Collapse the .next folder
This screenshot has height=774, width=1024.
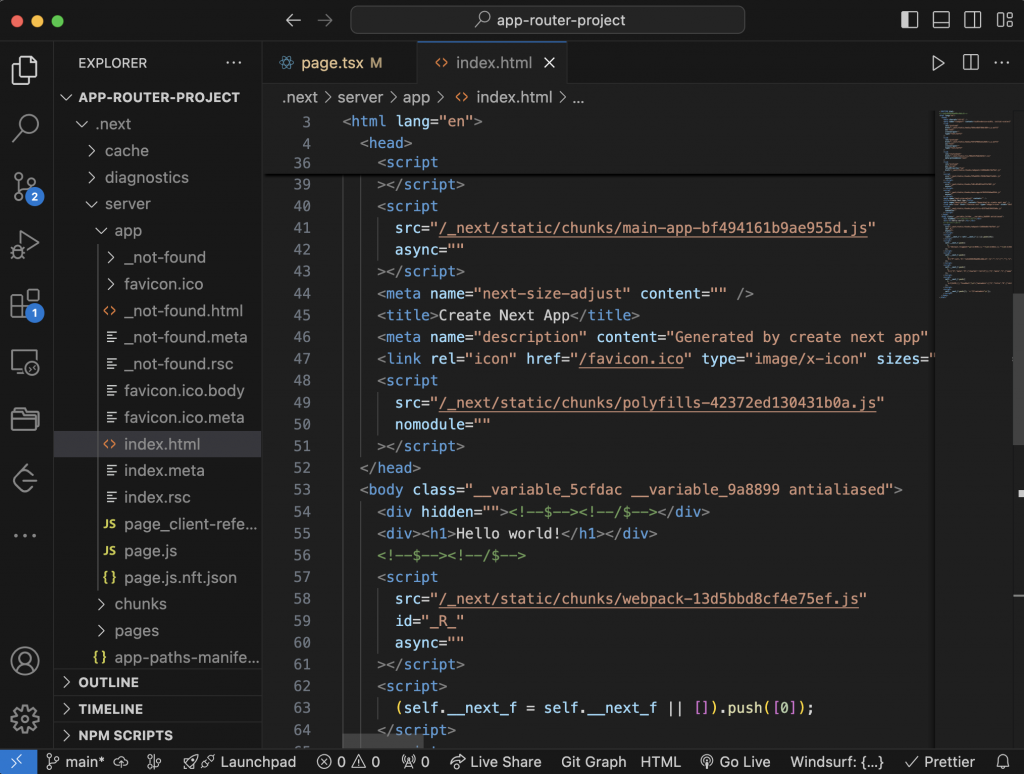tap(157, 124)
